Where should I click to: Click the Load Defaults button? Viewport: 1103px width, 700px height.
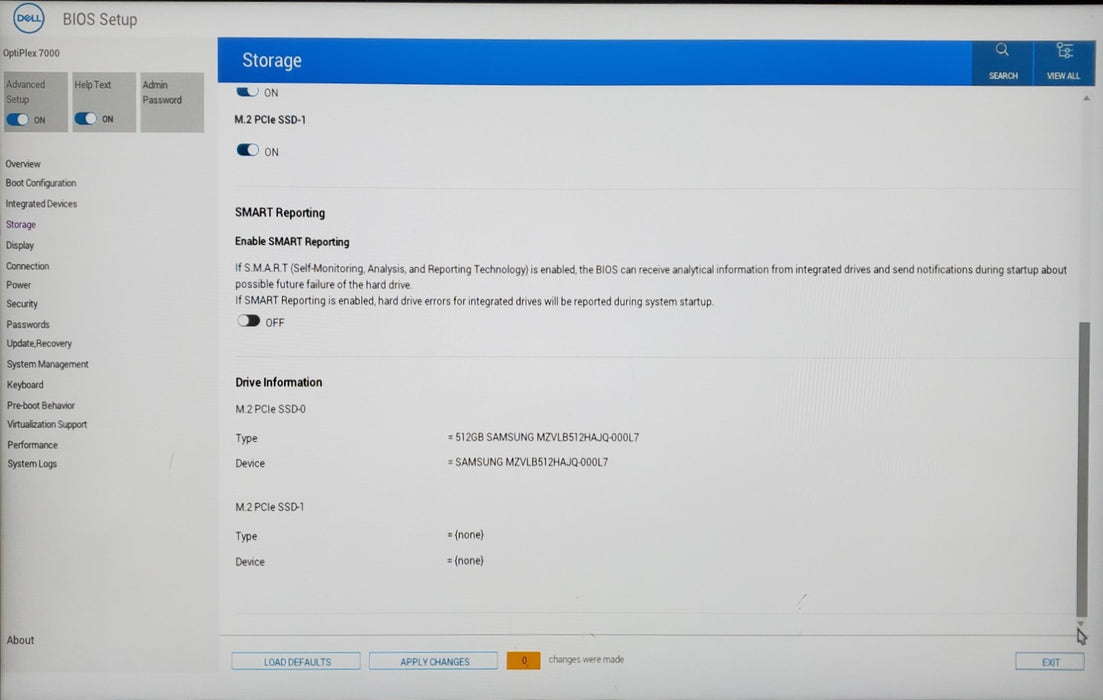pyautogui.click(x=296, y=662)
